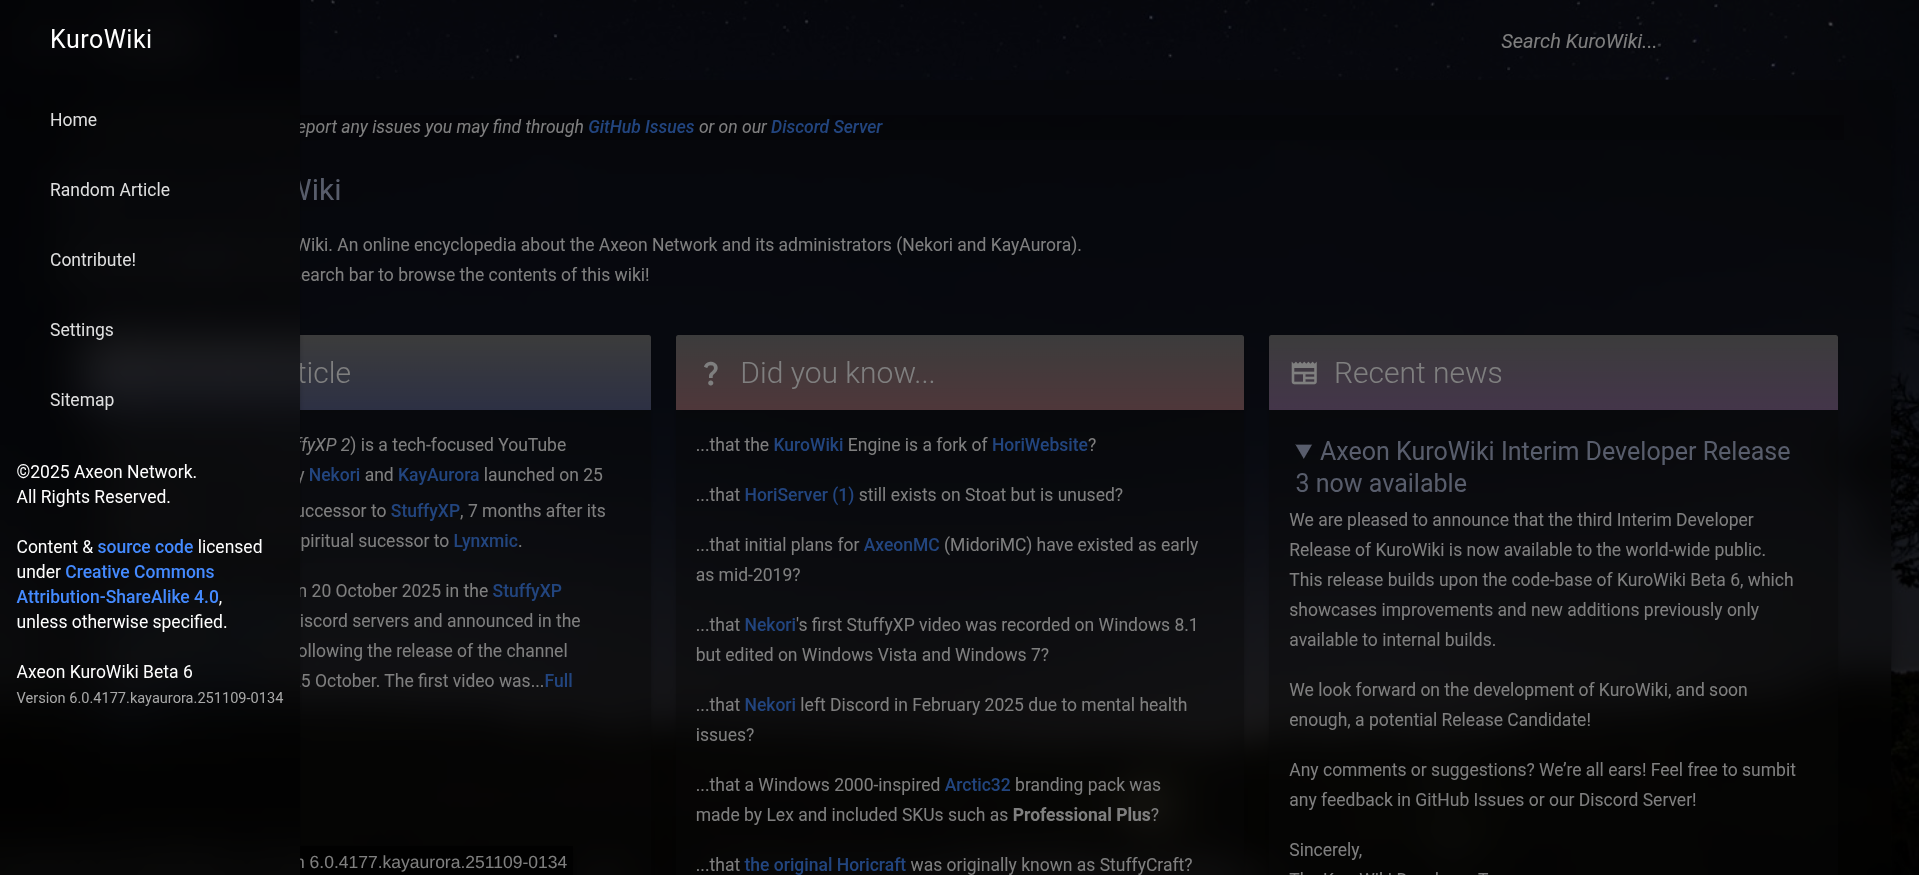This screenshot has width=1919, height=875.
Task: Go to the Sitemap page
Action: (x=82, y=400)
